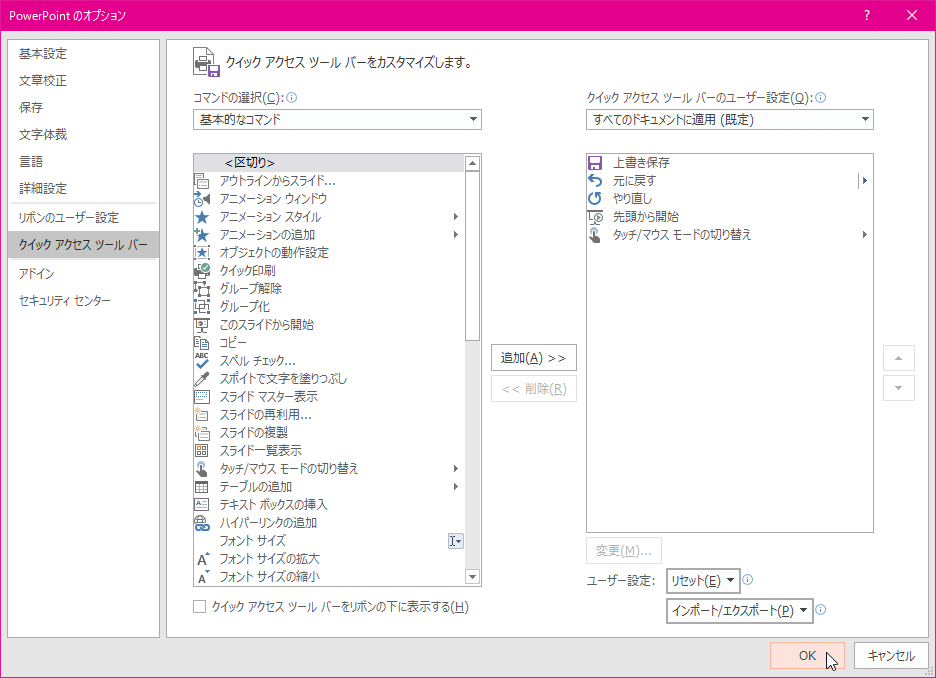Screen dimensions: 936x678
Task: Click the スライドの再利用 icon
Action: click(202, 415)
